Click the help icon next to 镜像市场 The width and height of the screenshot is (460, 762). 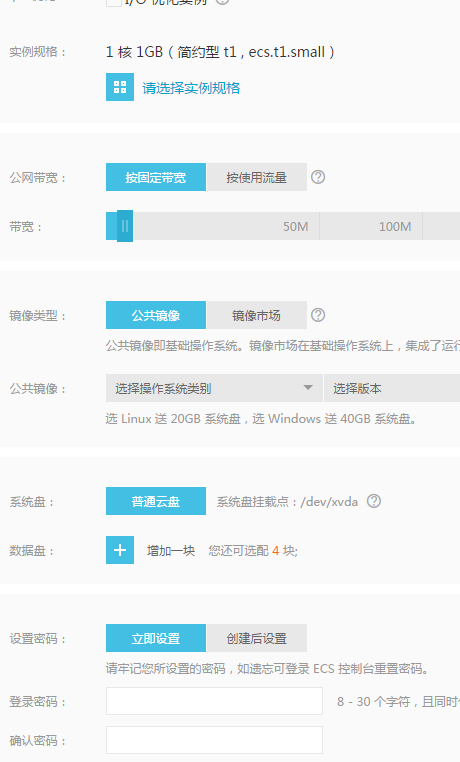click(318, 315)
